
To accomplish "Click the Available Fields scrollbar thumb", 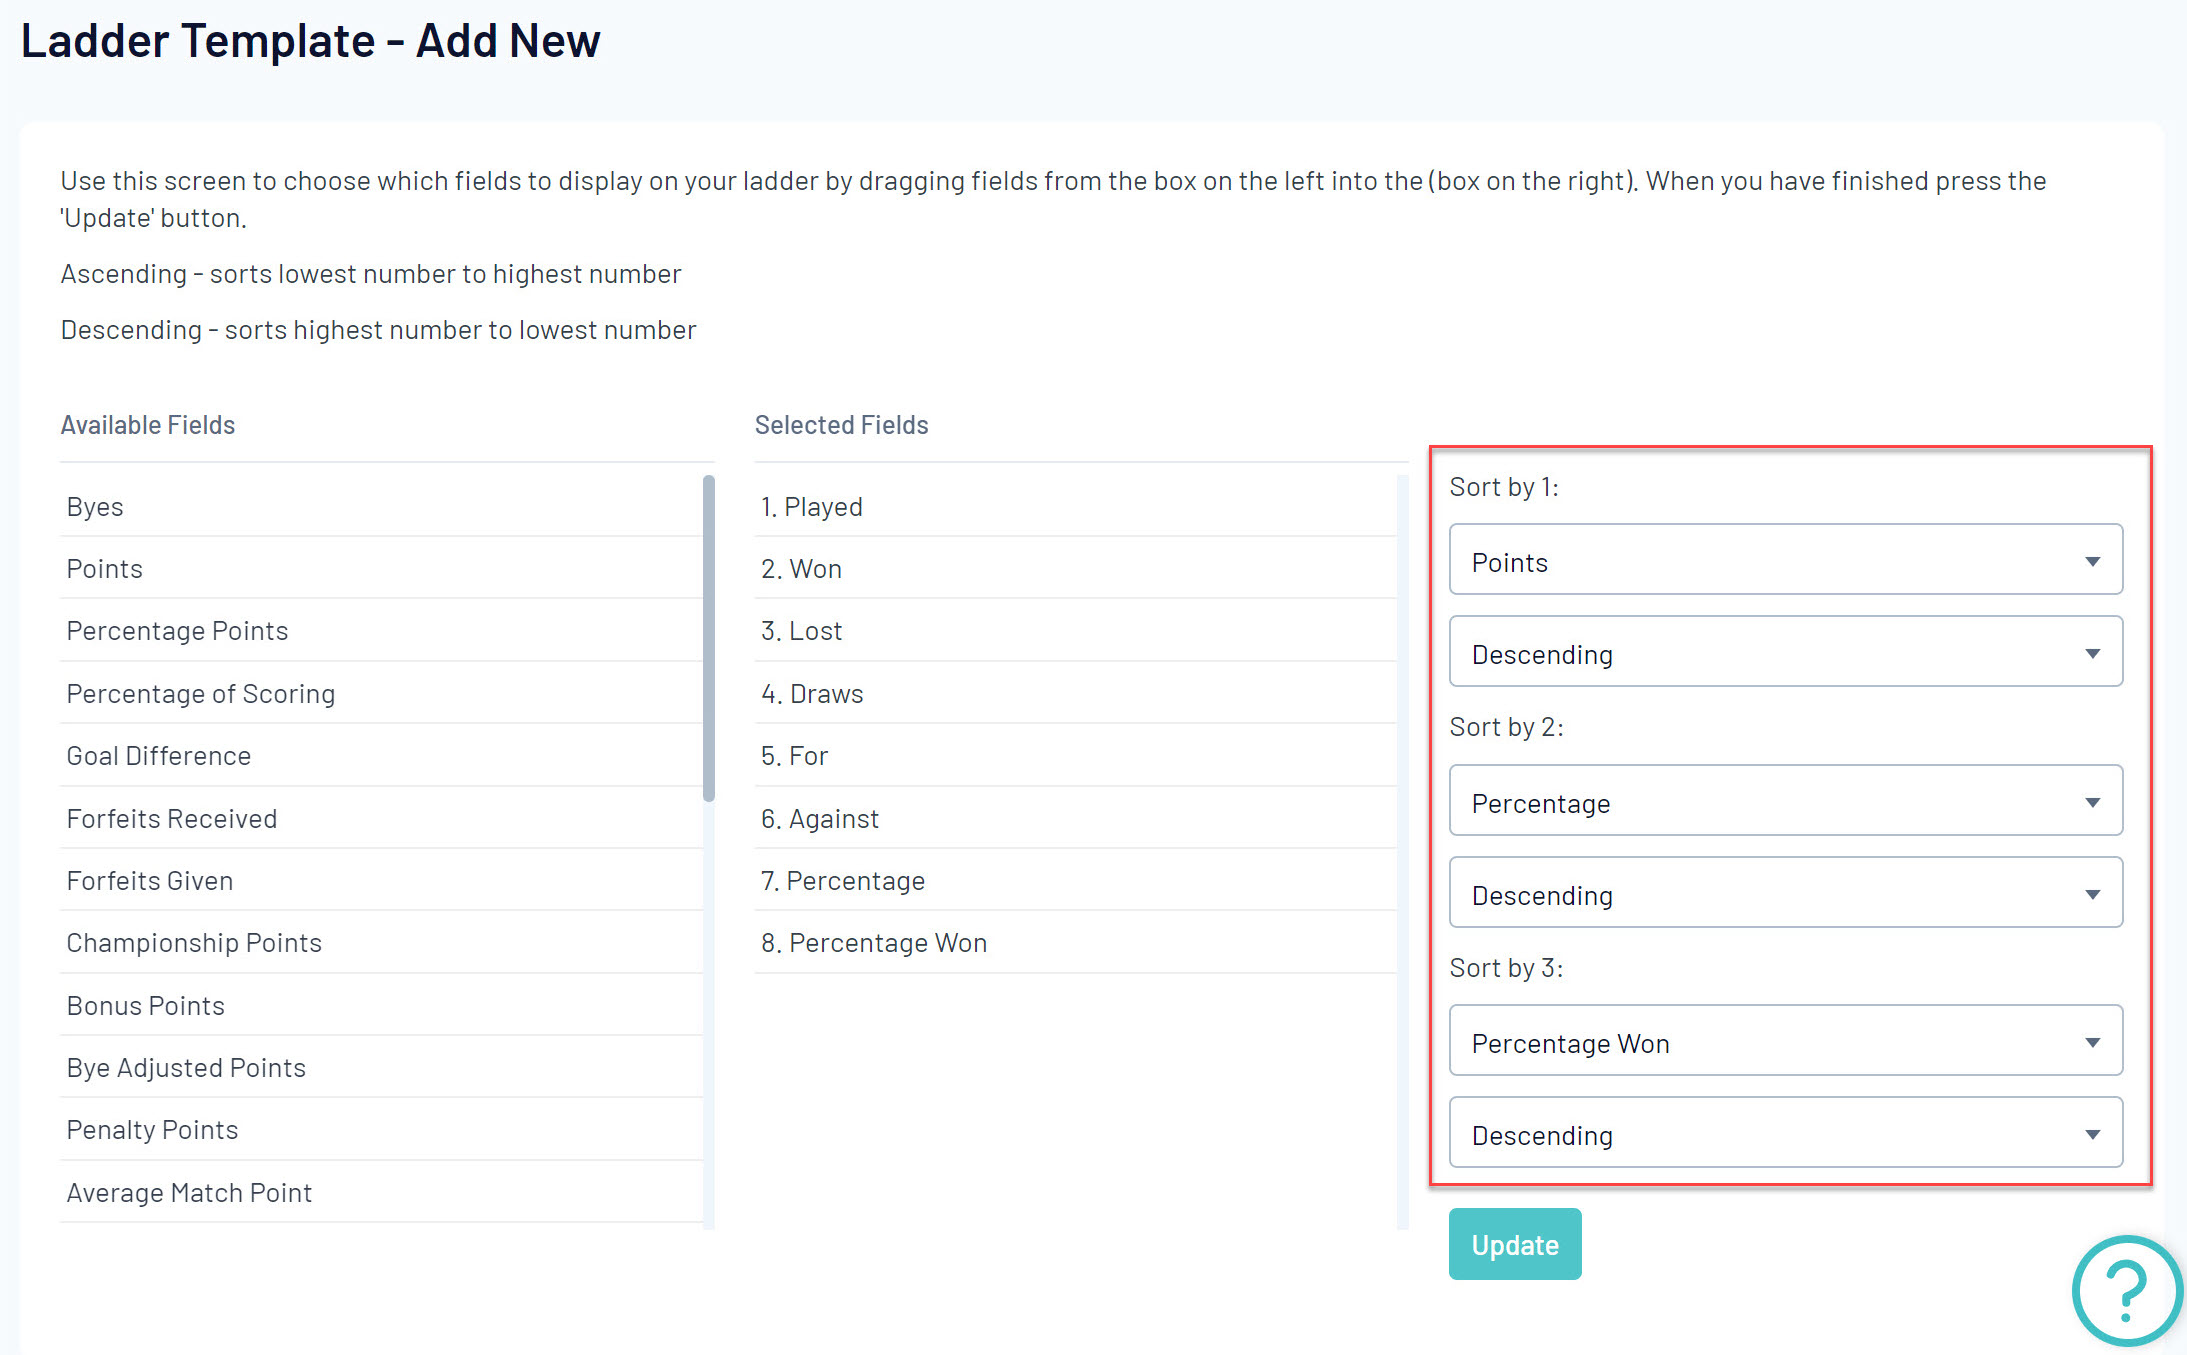I will tap(709, 638).
